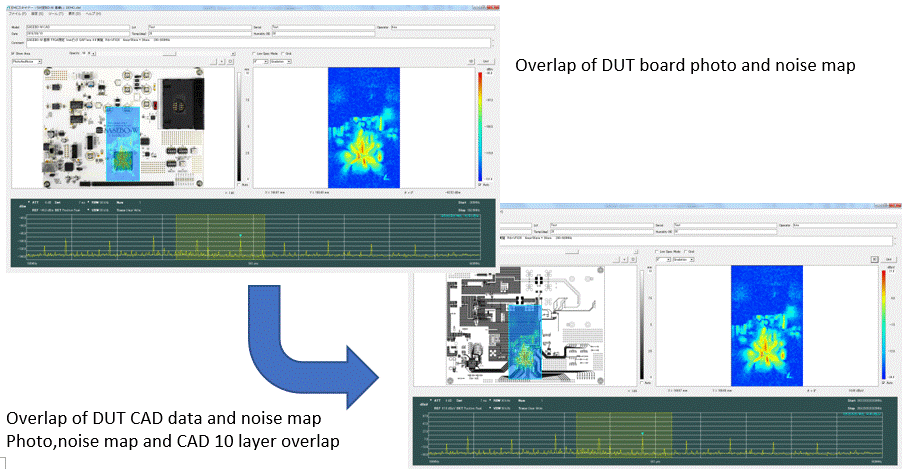Click the Operator input field in top window
Image resolution: width=908 pixels, height=469 pixels.
tap(443, 27)
